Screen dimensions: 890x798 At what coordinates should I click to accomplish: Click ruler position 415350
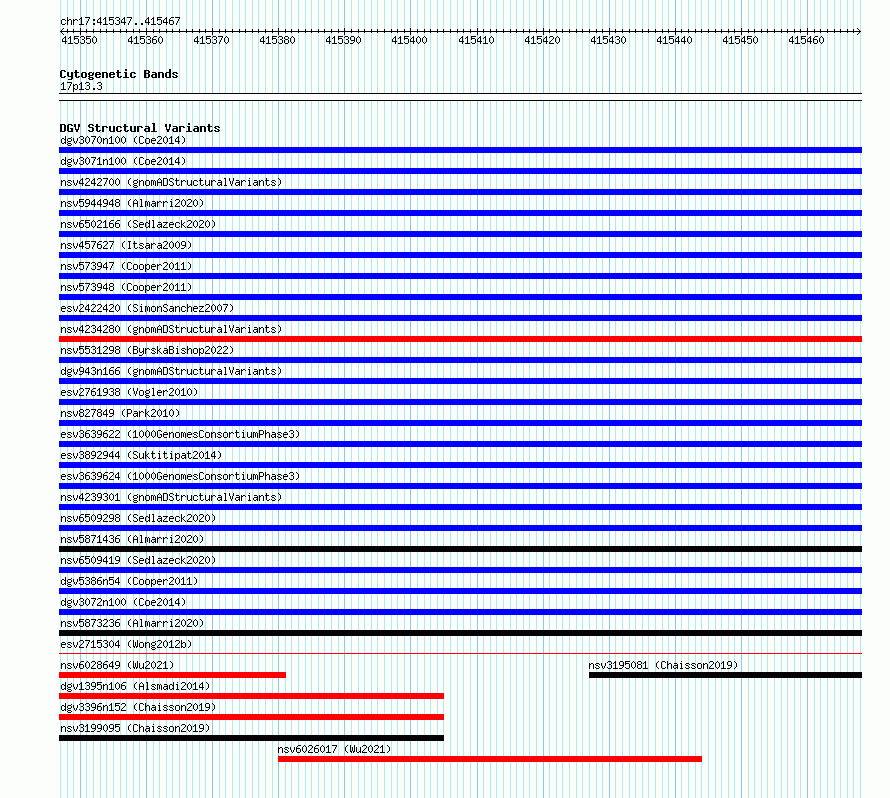click(79, 40)
